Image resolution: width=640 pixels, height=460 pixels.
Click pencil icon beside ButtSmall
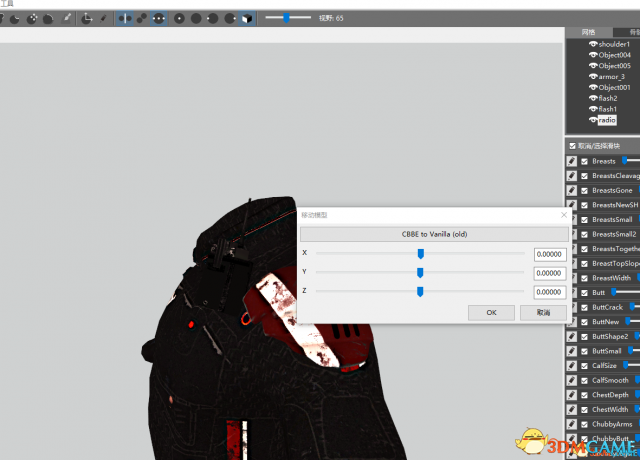(x=572, y=351)
